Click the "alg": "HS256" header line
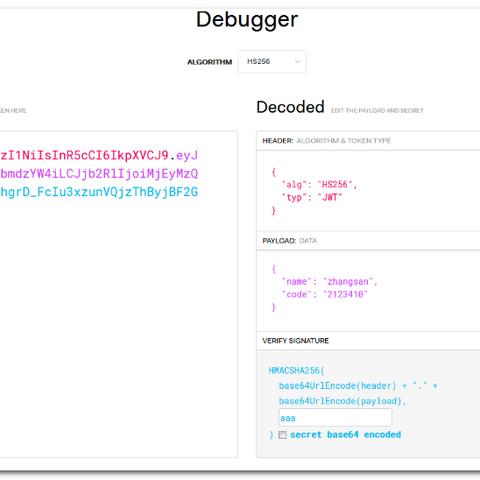The height and width of the screenshot is (480, 480). coord(319,185)
